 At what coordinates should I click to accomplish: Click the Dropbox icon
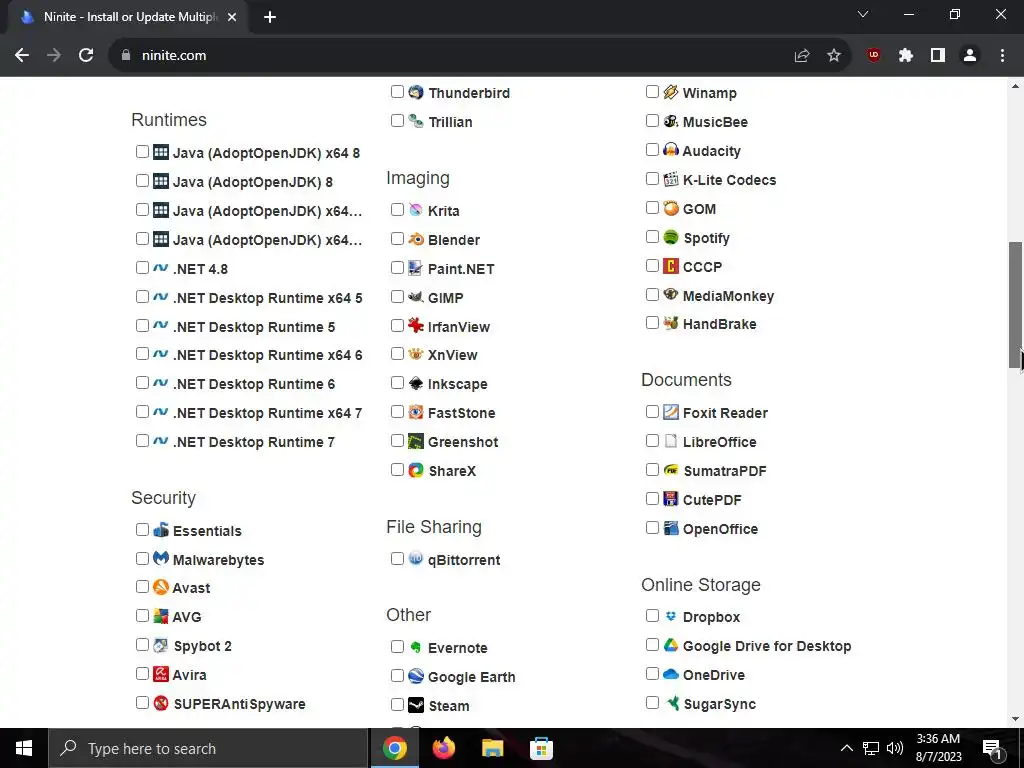click(671, 616)
